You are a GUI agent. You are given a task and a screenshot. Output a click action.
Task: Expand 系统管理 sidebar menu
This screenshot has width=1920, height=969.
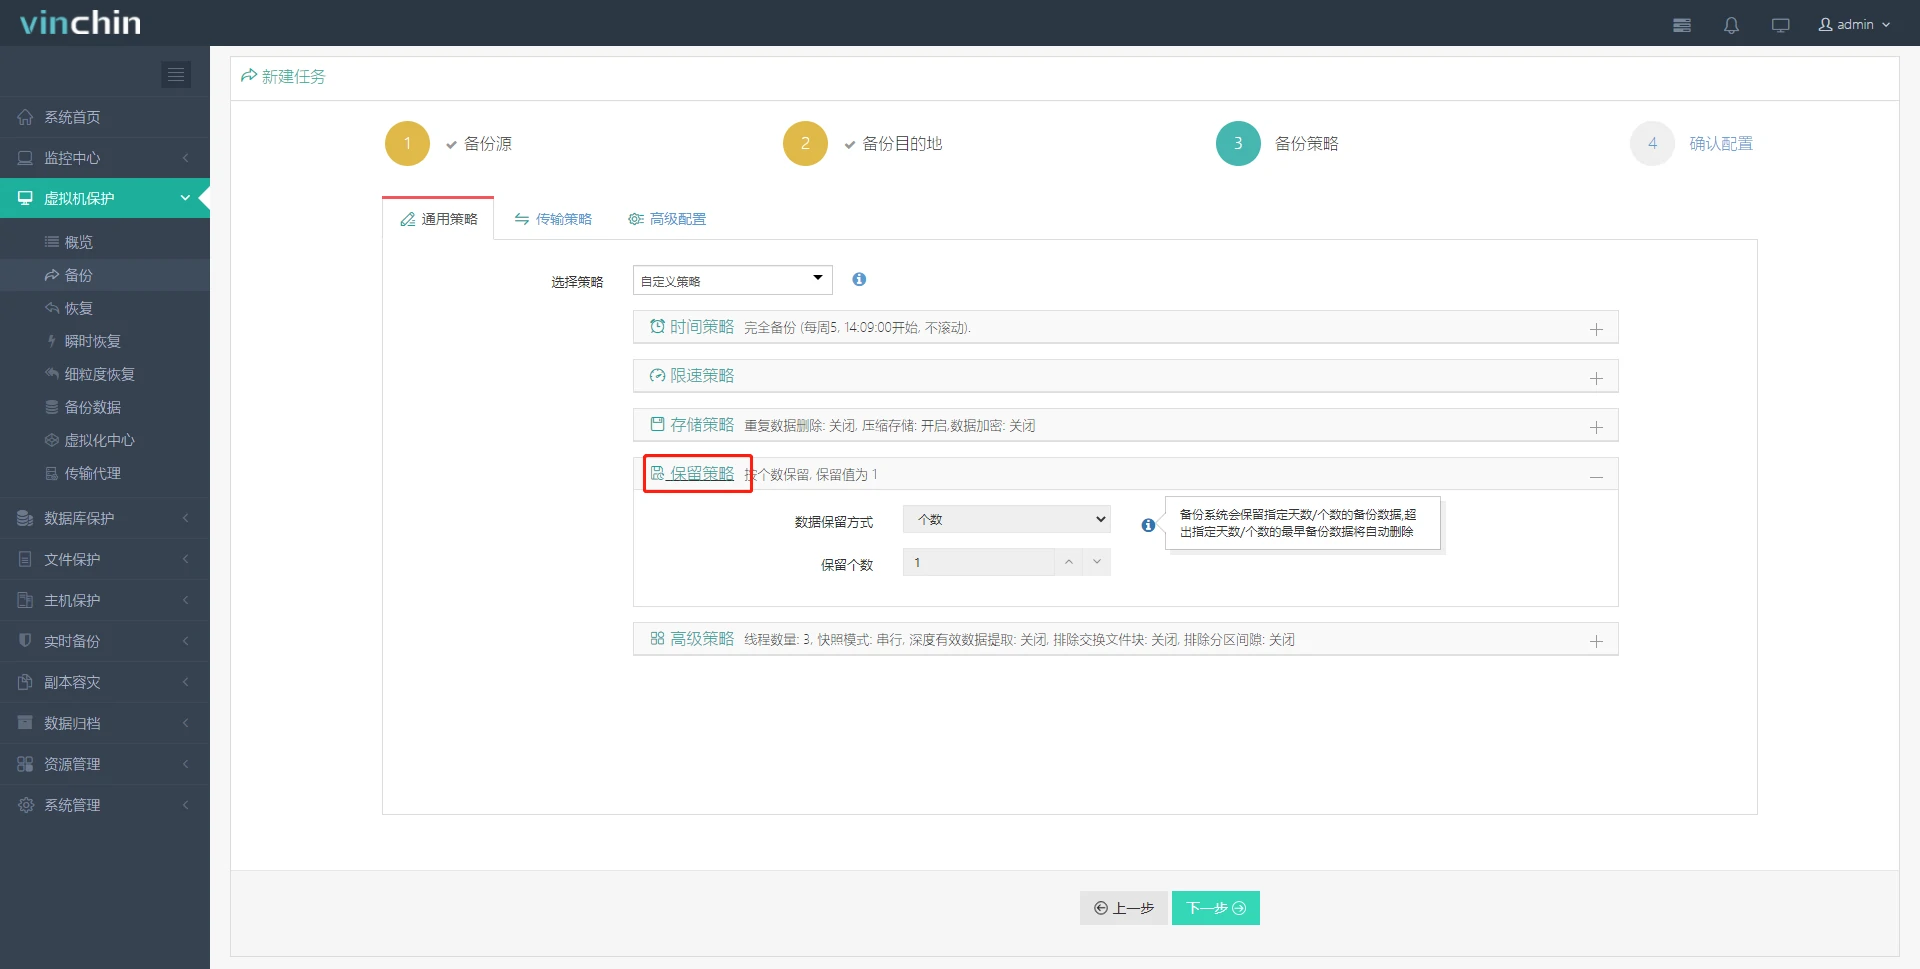[105, 805]
